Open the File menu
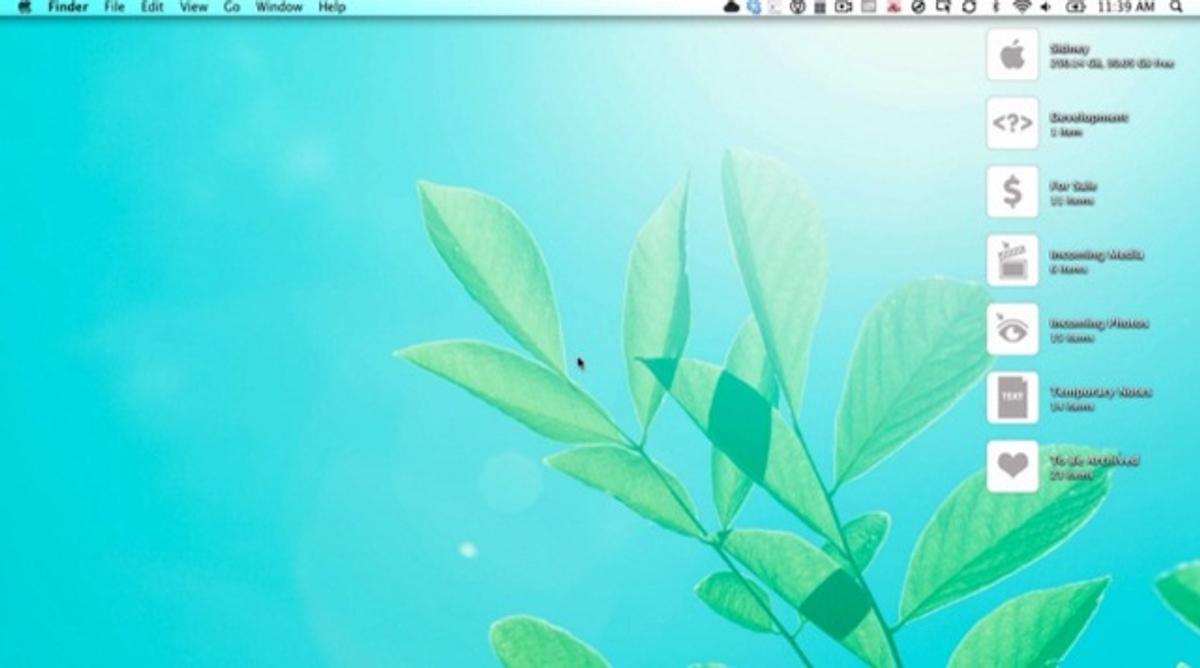1200x668 pixels. [114, 7]
